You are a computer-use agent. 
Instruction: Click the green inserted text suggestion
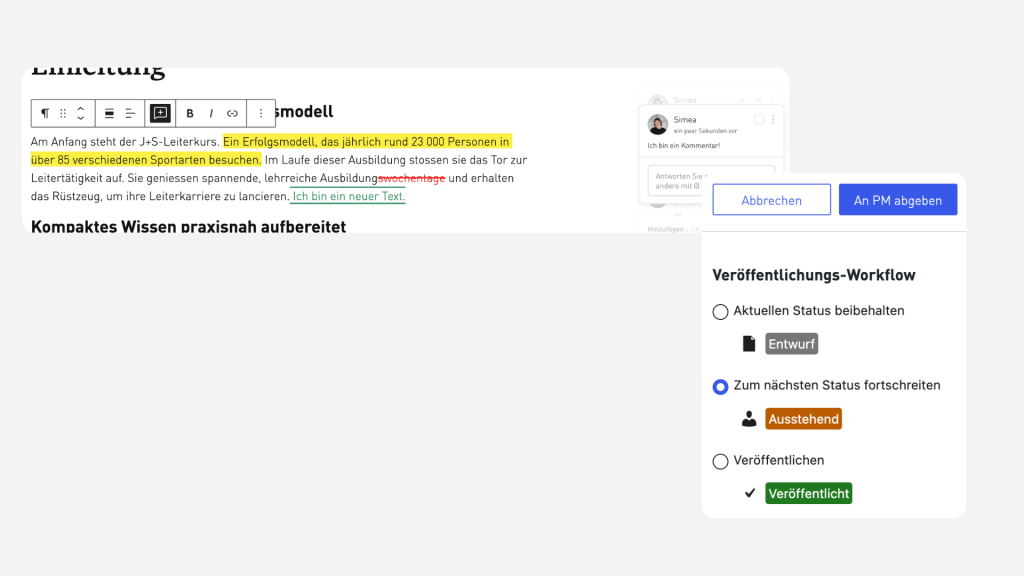349,196
